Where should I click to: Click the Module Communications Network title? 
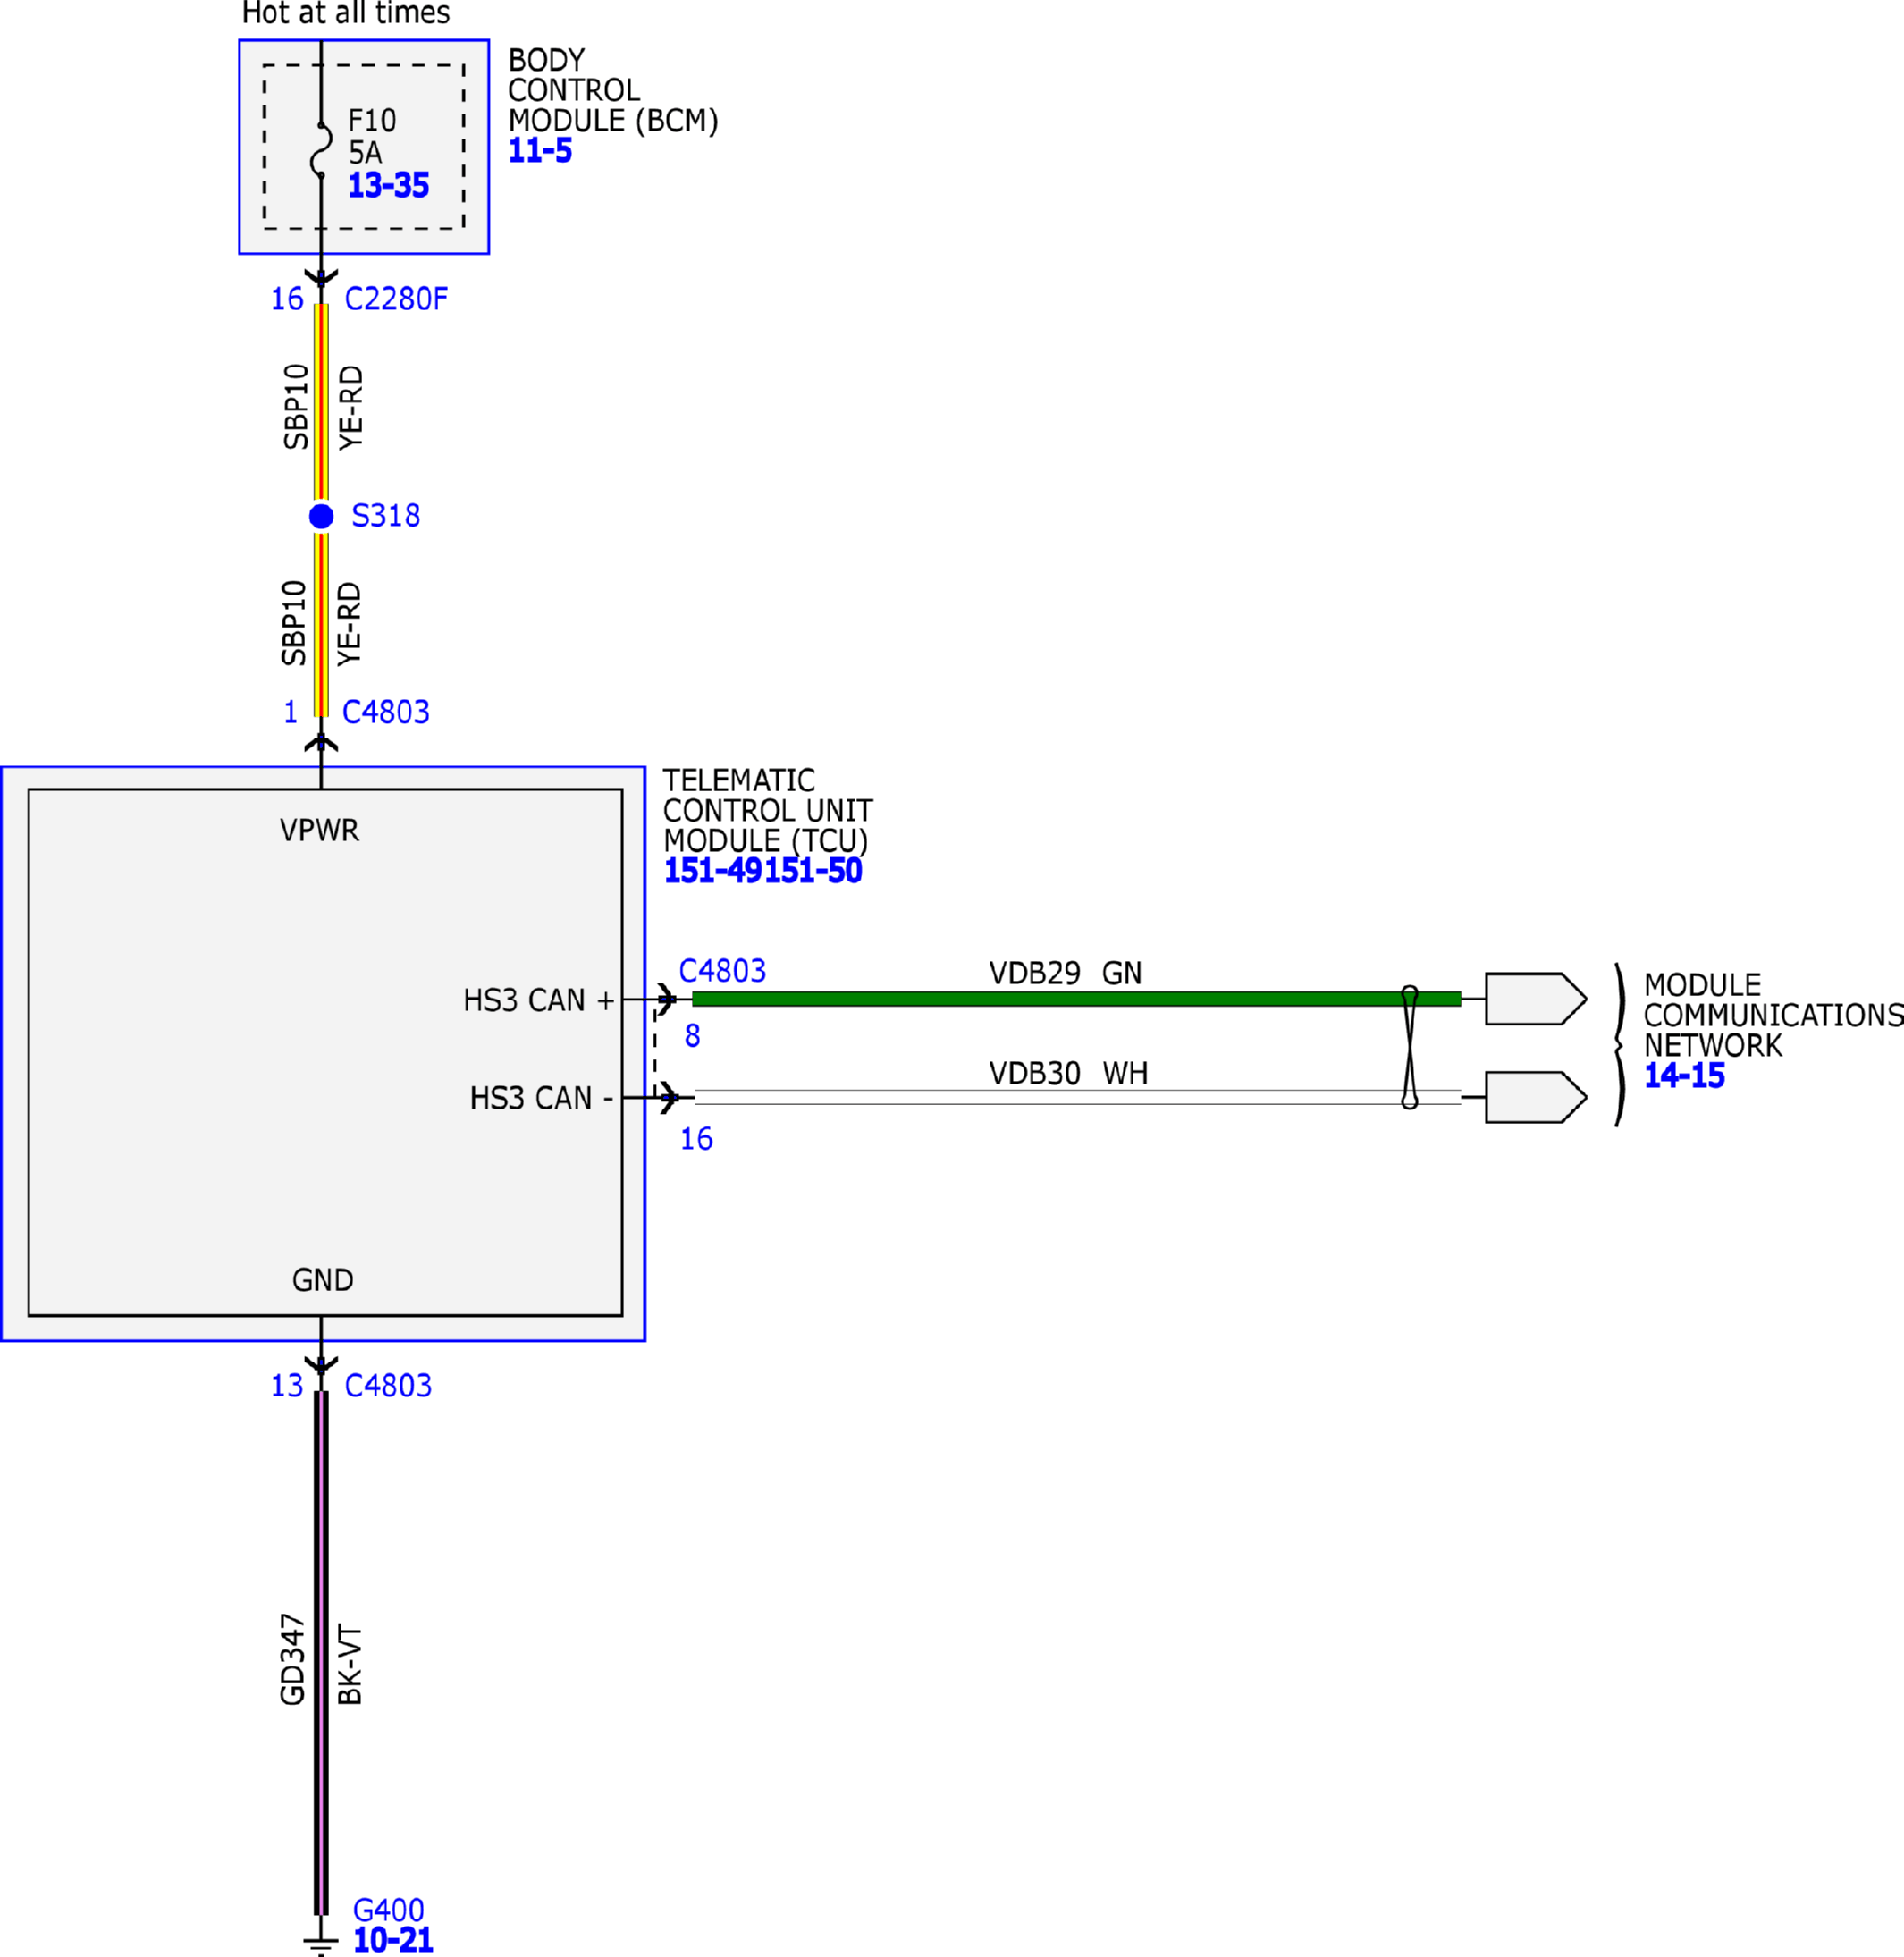(1773, 1015)
